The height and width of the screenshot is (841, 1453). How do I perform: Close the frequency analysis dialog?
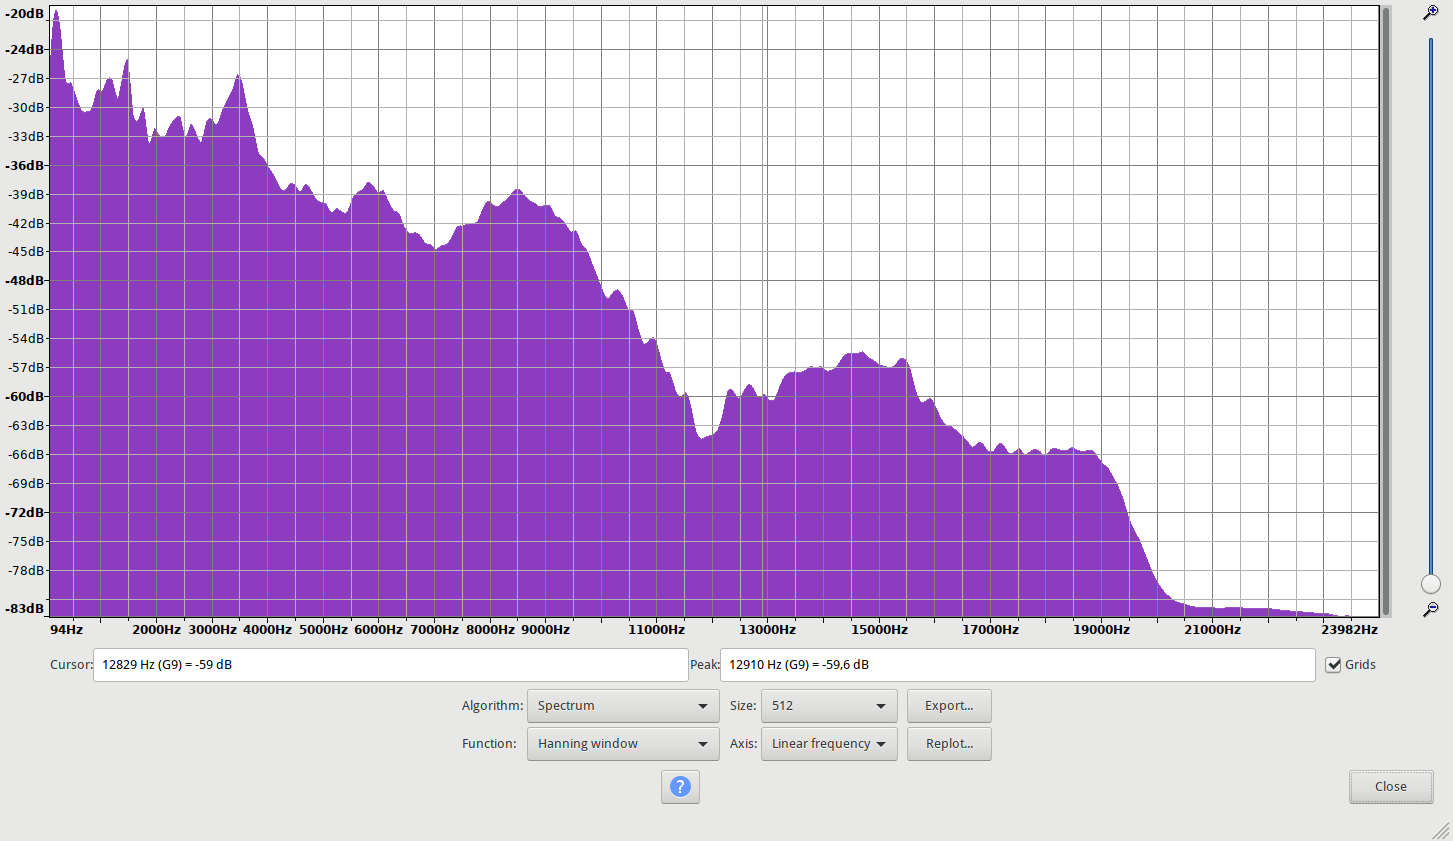click(1390, 787)
